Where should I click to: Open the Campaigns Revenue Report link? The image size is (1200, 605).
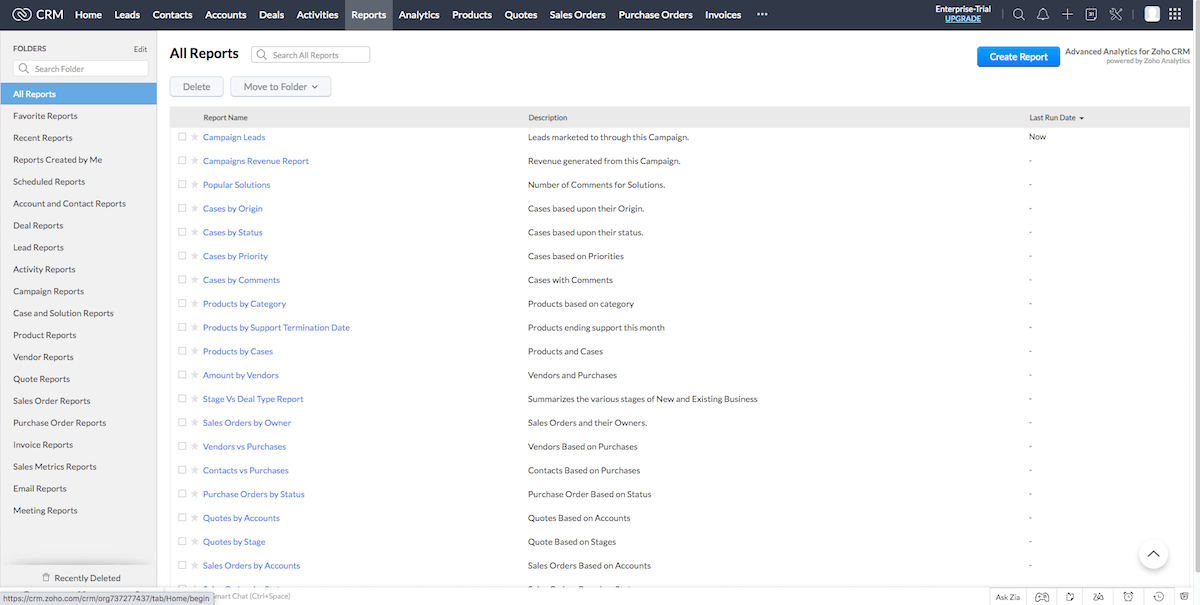(x=256, y=161)
